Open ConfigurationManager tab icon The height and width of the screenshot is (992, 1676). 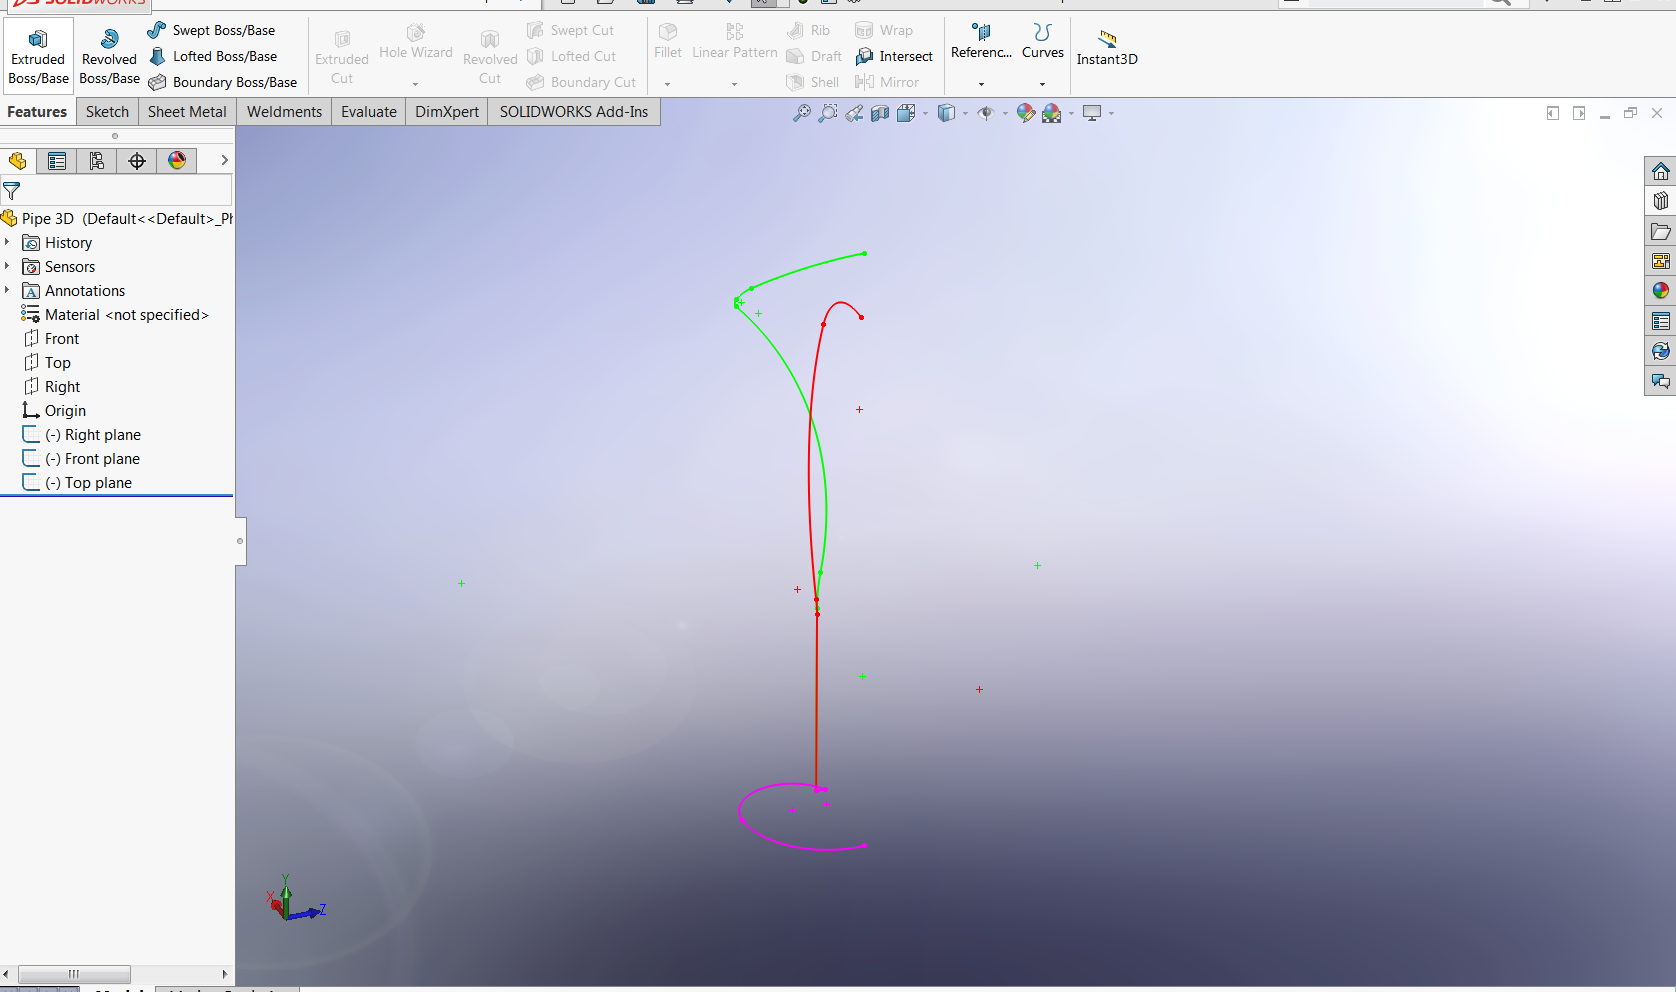97,161
